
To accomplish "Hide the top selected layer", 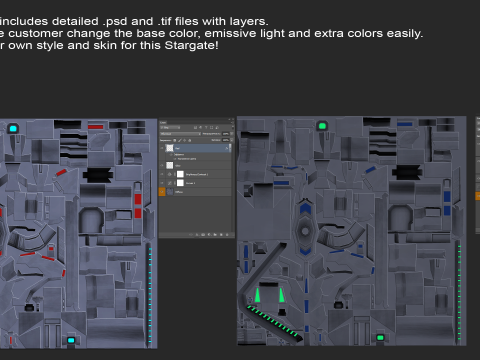I will point(162,148).
